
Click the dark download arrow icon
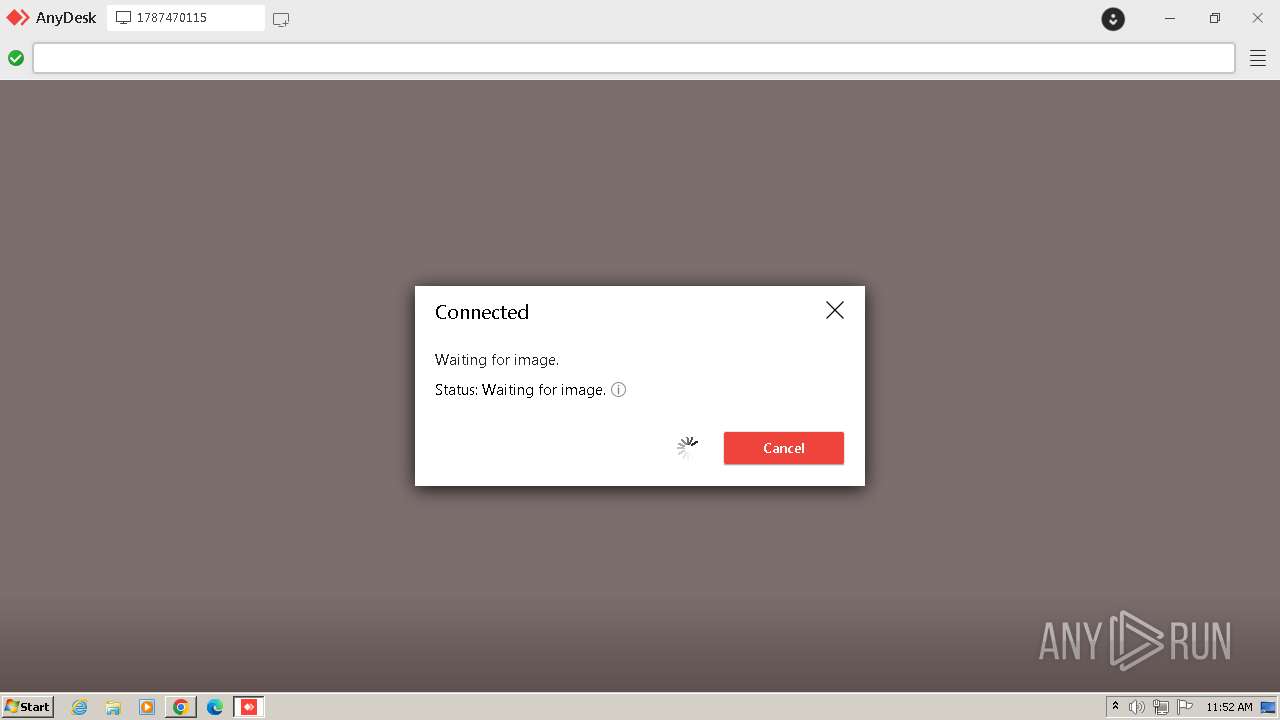point(1113,18)
